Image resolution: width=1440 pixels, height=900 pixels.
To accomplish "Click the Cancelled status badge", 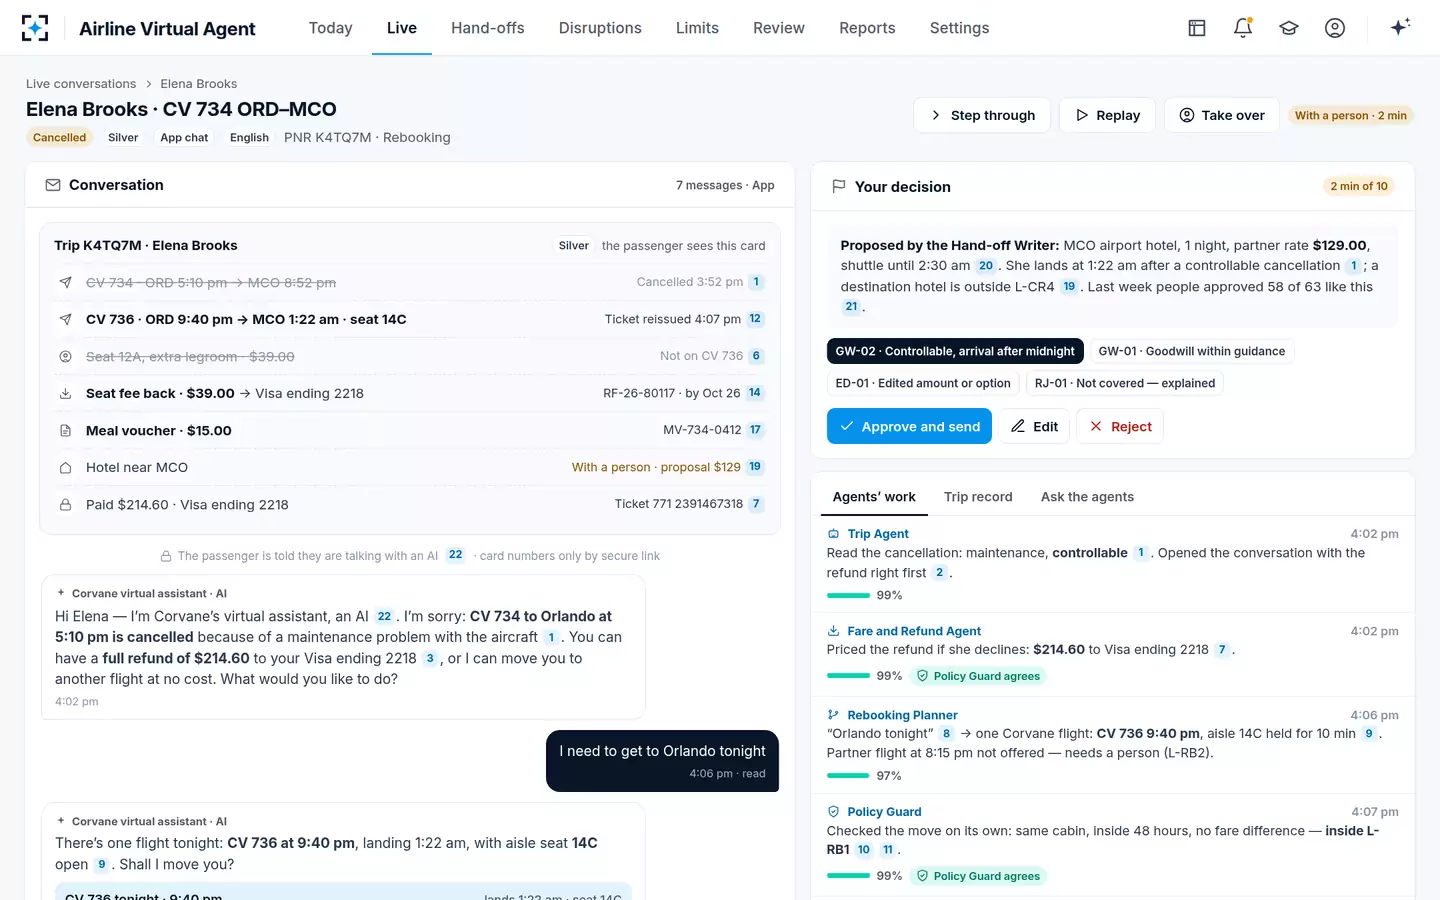I will pyautogui.click(x=60, y=138).
